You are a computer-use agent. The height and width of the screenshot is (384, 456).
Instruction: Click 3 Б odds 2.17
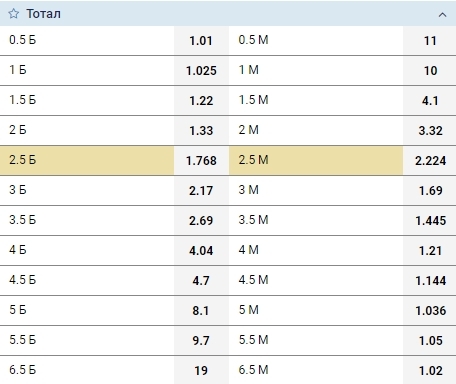(x=201, y=191)
